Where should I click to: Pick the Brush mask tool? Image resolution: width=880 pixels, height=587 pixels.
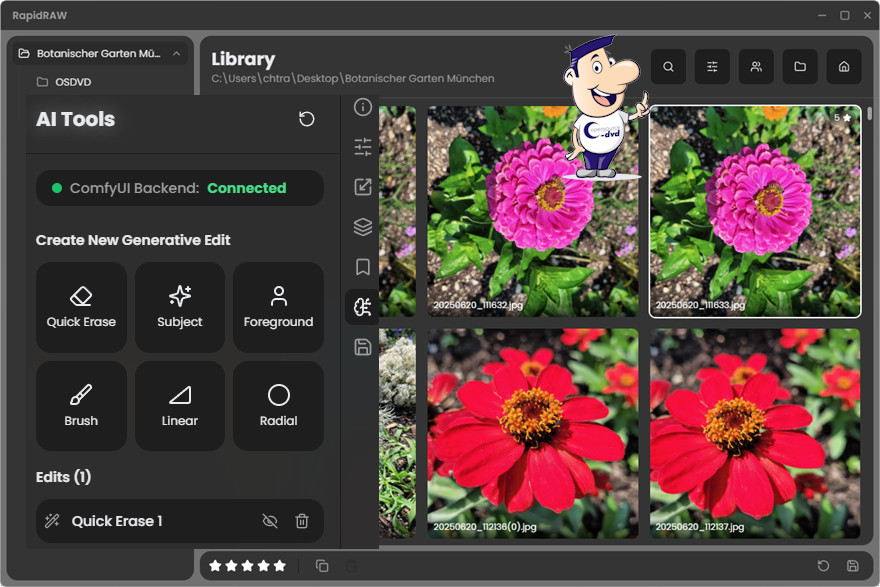pos(81,406)
